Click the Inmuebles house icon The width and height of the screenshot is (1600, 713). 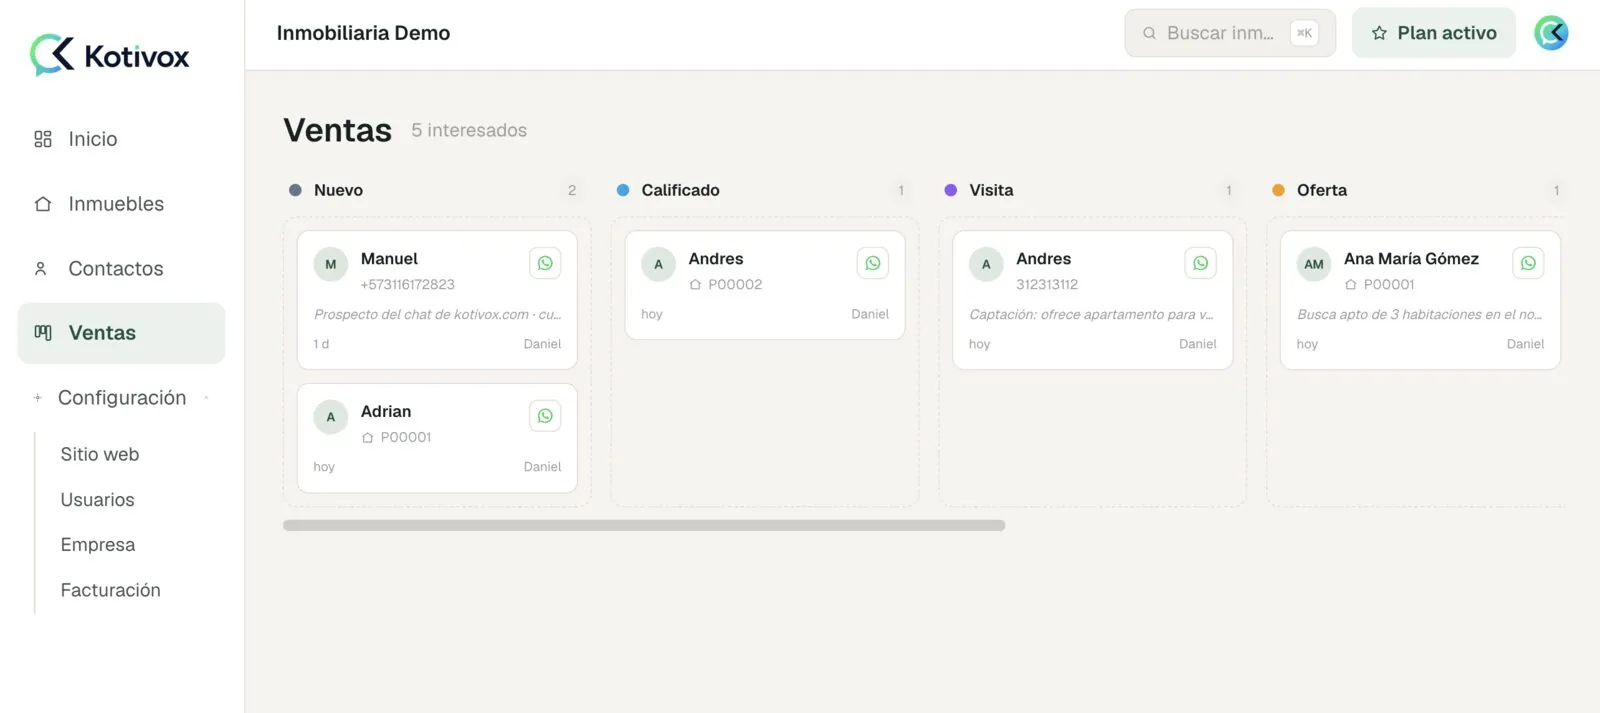point(43,204)
